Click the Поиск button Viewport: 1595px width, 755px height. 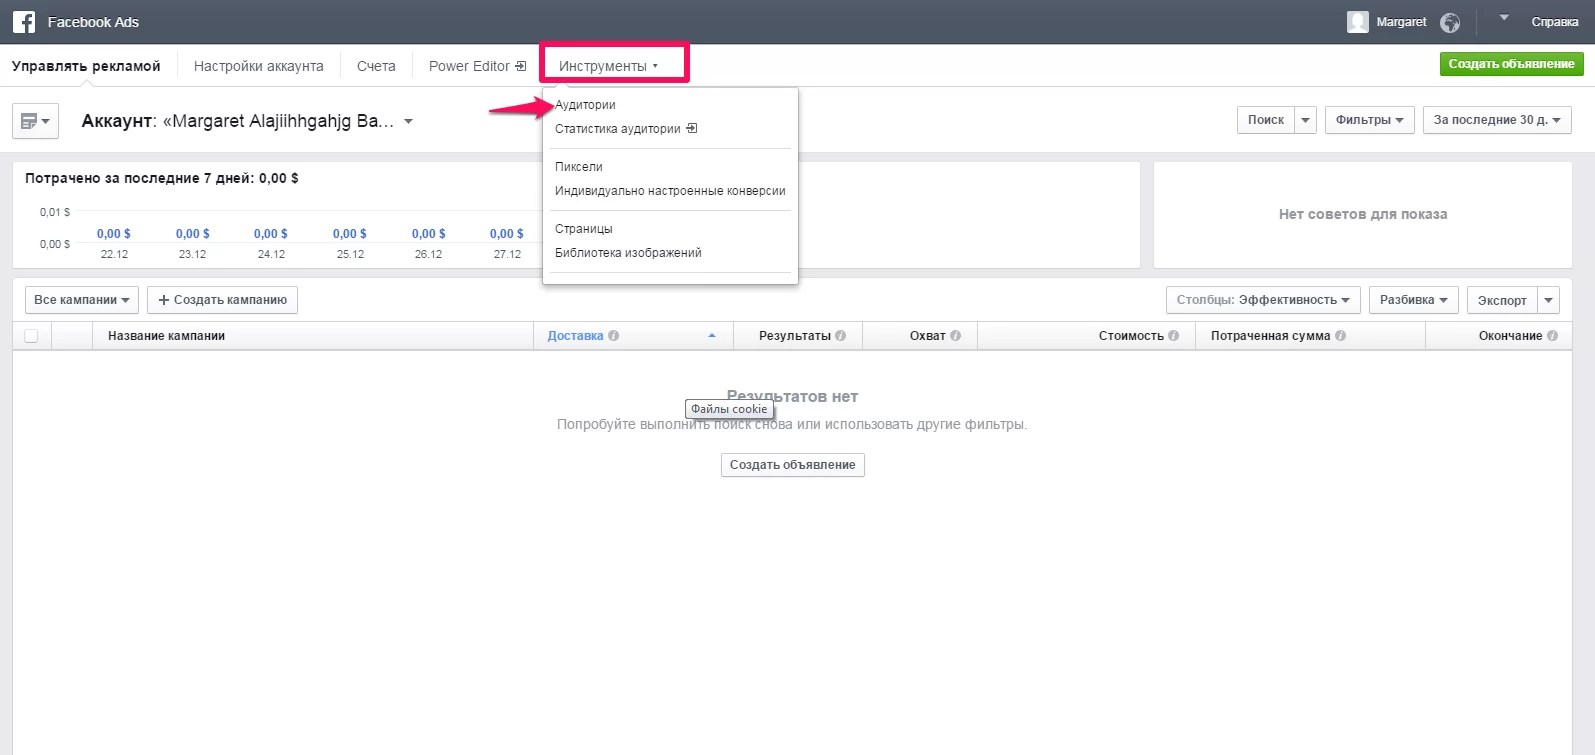tap(1266, 120)
